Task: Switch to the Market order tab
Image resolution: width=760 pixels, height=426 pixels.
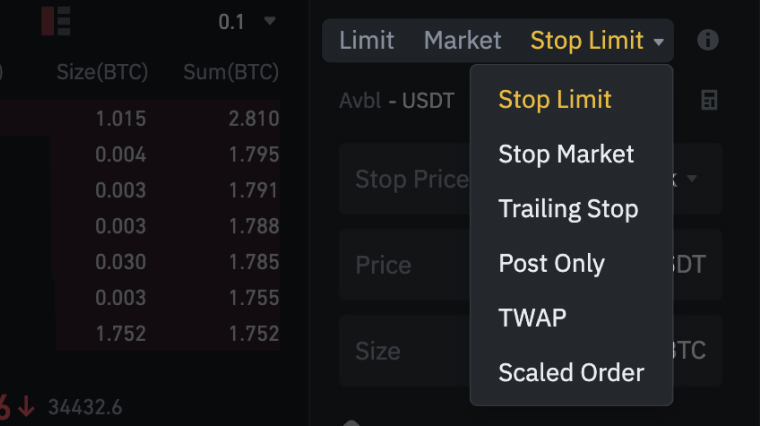Action: coord(462,41)
